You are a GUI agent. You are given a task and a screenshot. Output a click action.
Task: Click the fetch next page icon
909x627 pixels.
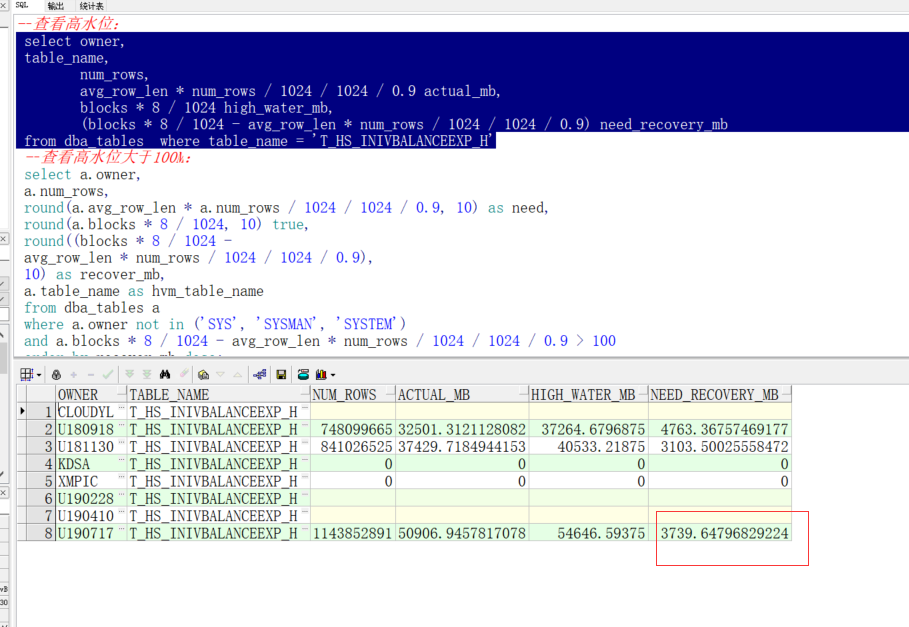[x=128, y=374]
